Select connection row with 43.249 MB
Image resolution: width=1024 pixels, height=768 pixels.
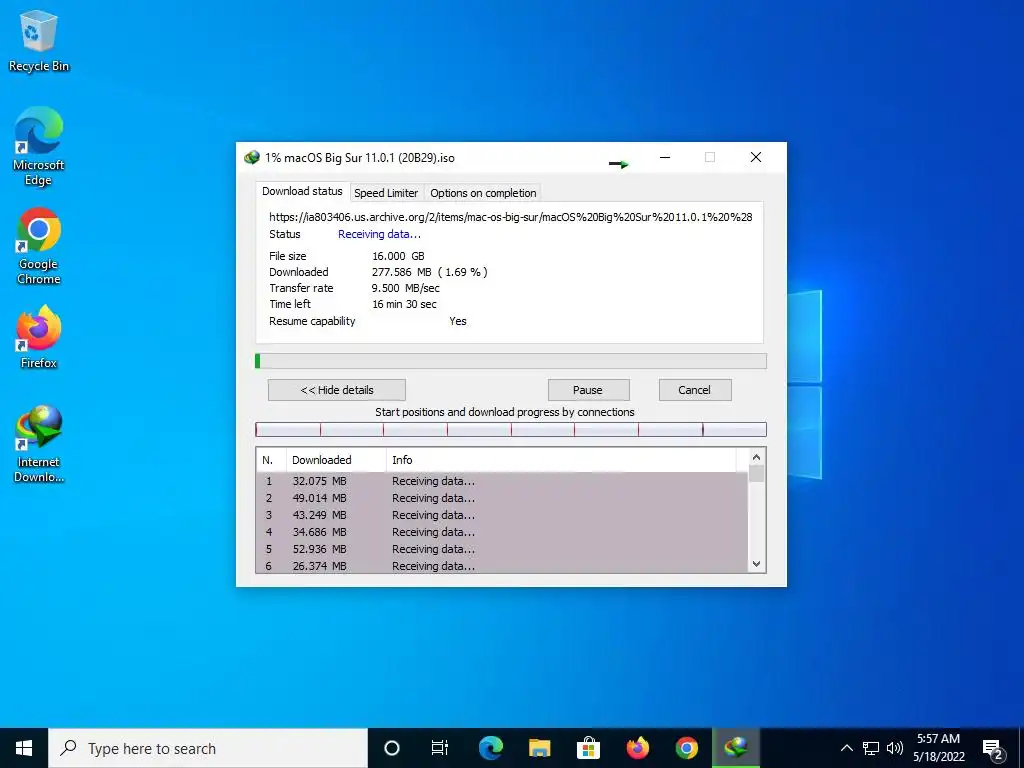click(x=502, y=515)
